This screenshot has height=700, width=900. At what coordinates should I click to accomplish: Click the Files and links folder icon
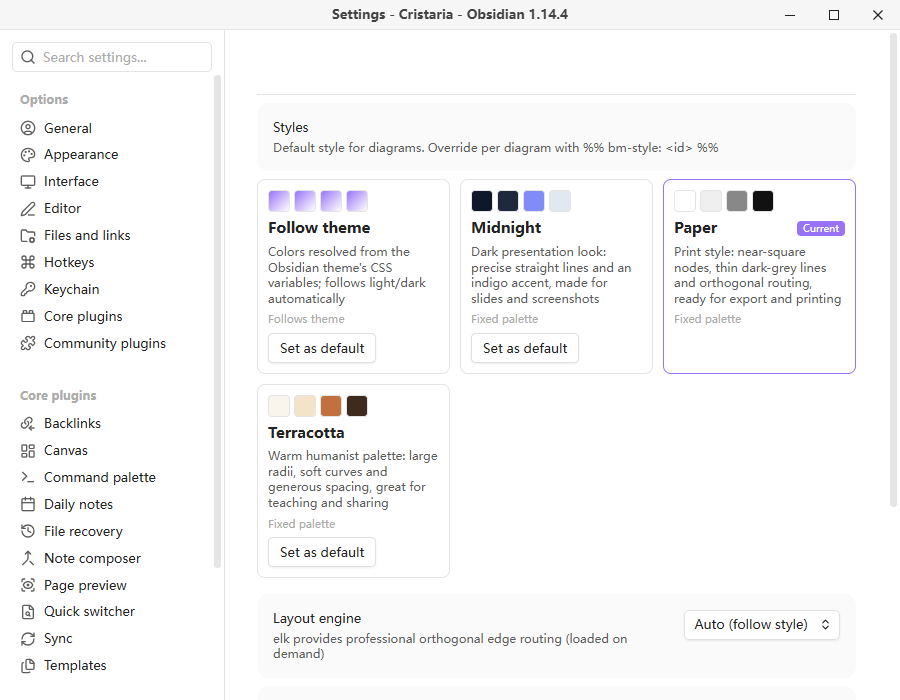pyautogui.click(x=28, y=236)
